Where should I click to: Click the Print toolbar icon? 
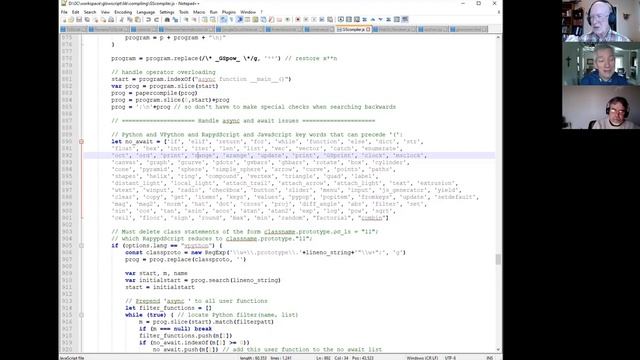click(111, 20)
